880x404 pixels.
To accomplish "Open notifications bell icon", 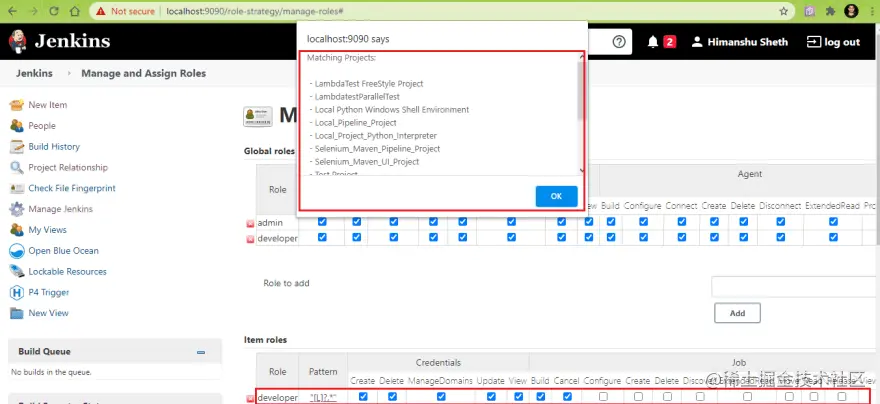I will pyautogui.click(x=653, y=42).
